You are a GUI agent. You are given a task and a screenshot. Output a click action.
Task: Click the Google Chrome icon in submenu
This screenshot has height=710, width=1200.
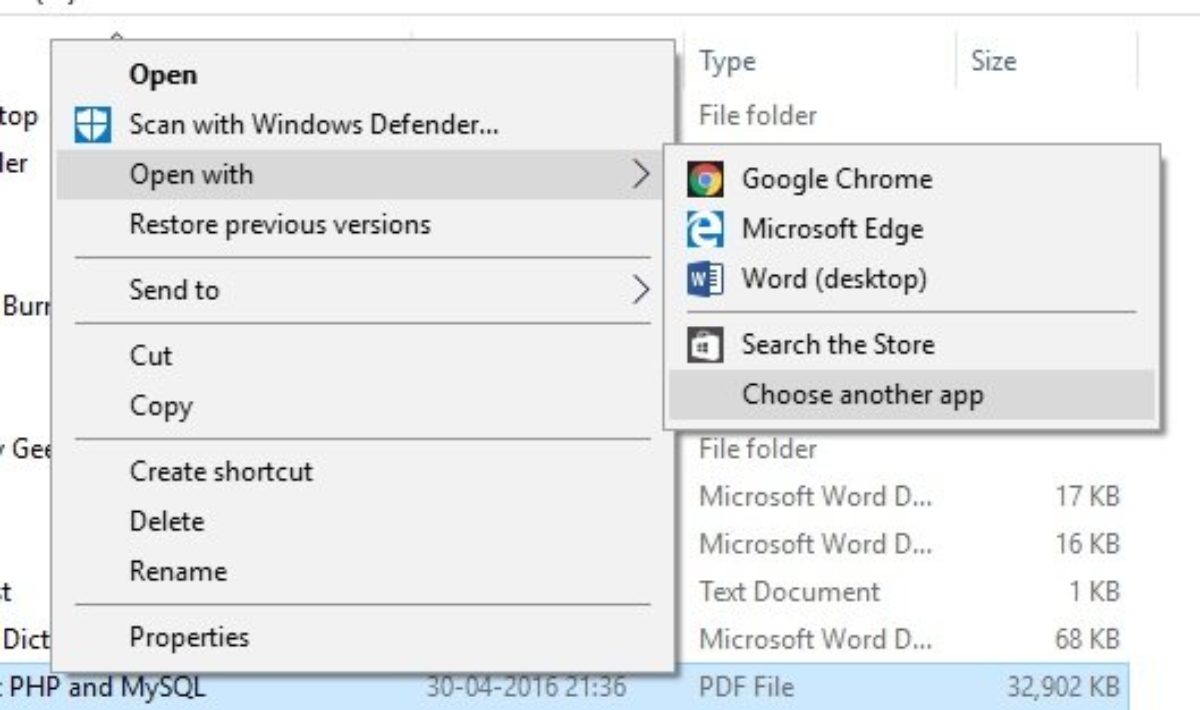[x=705, y=180]
